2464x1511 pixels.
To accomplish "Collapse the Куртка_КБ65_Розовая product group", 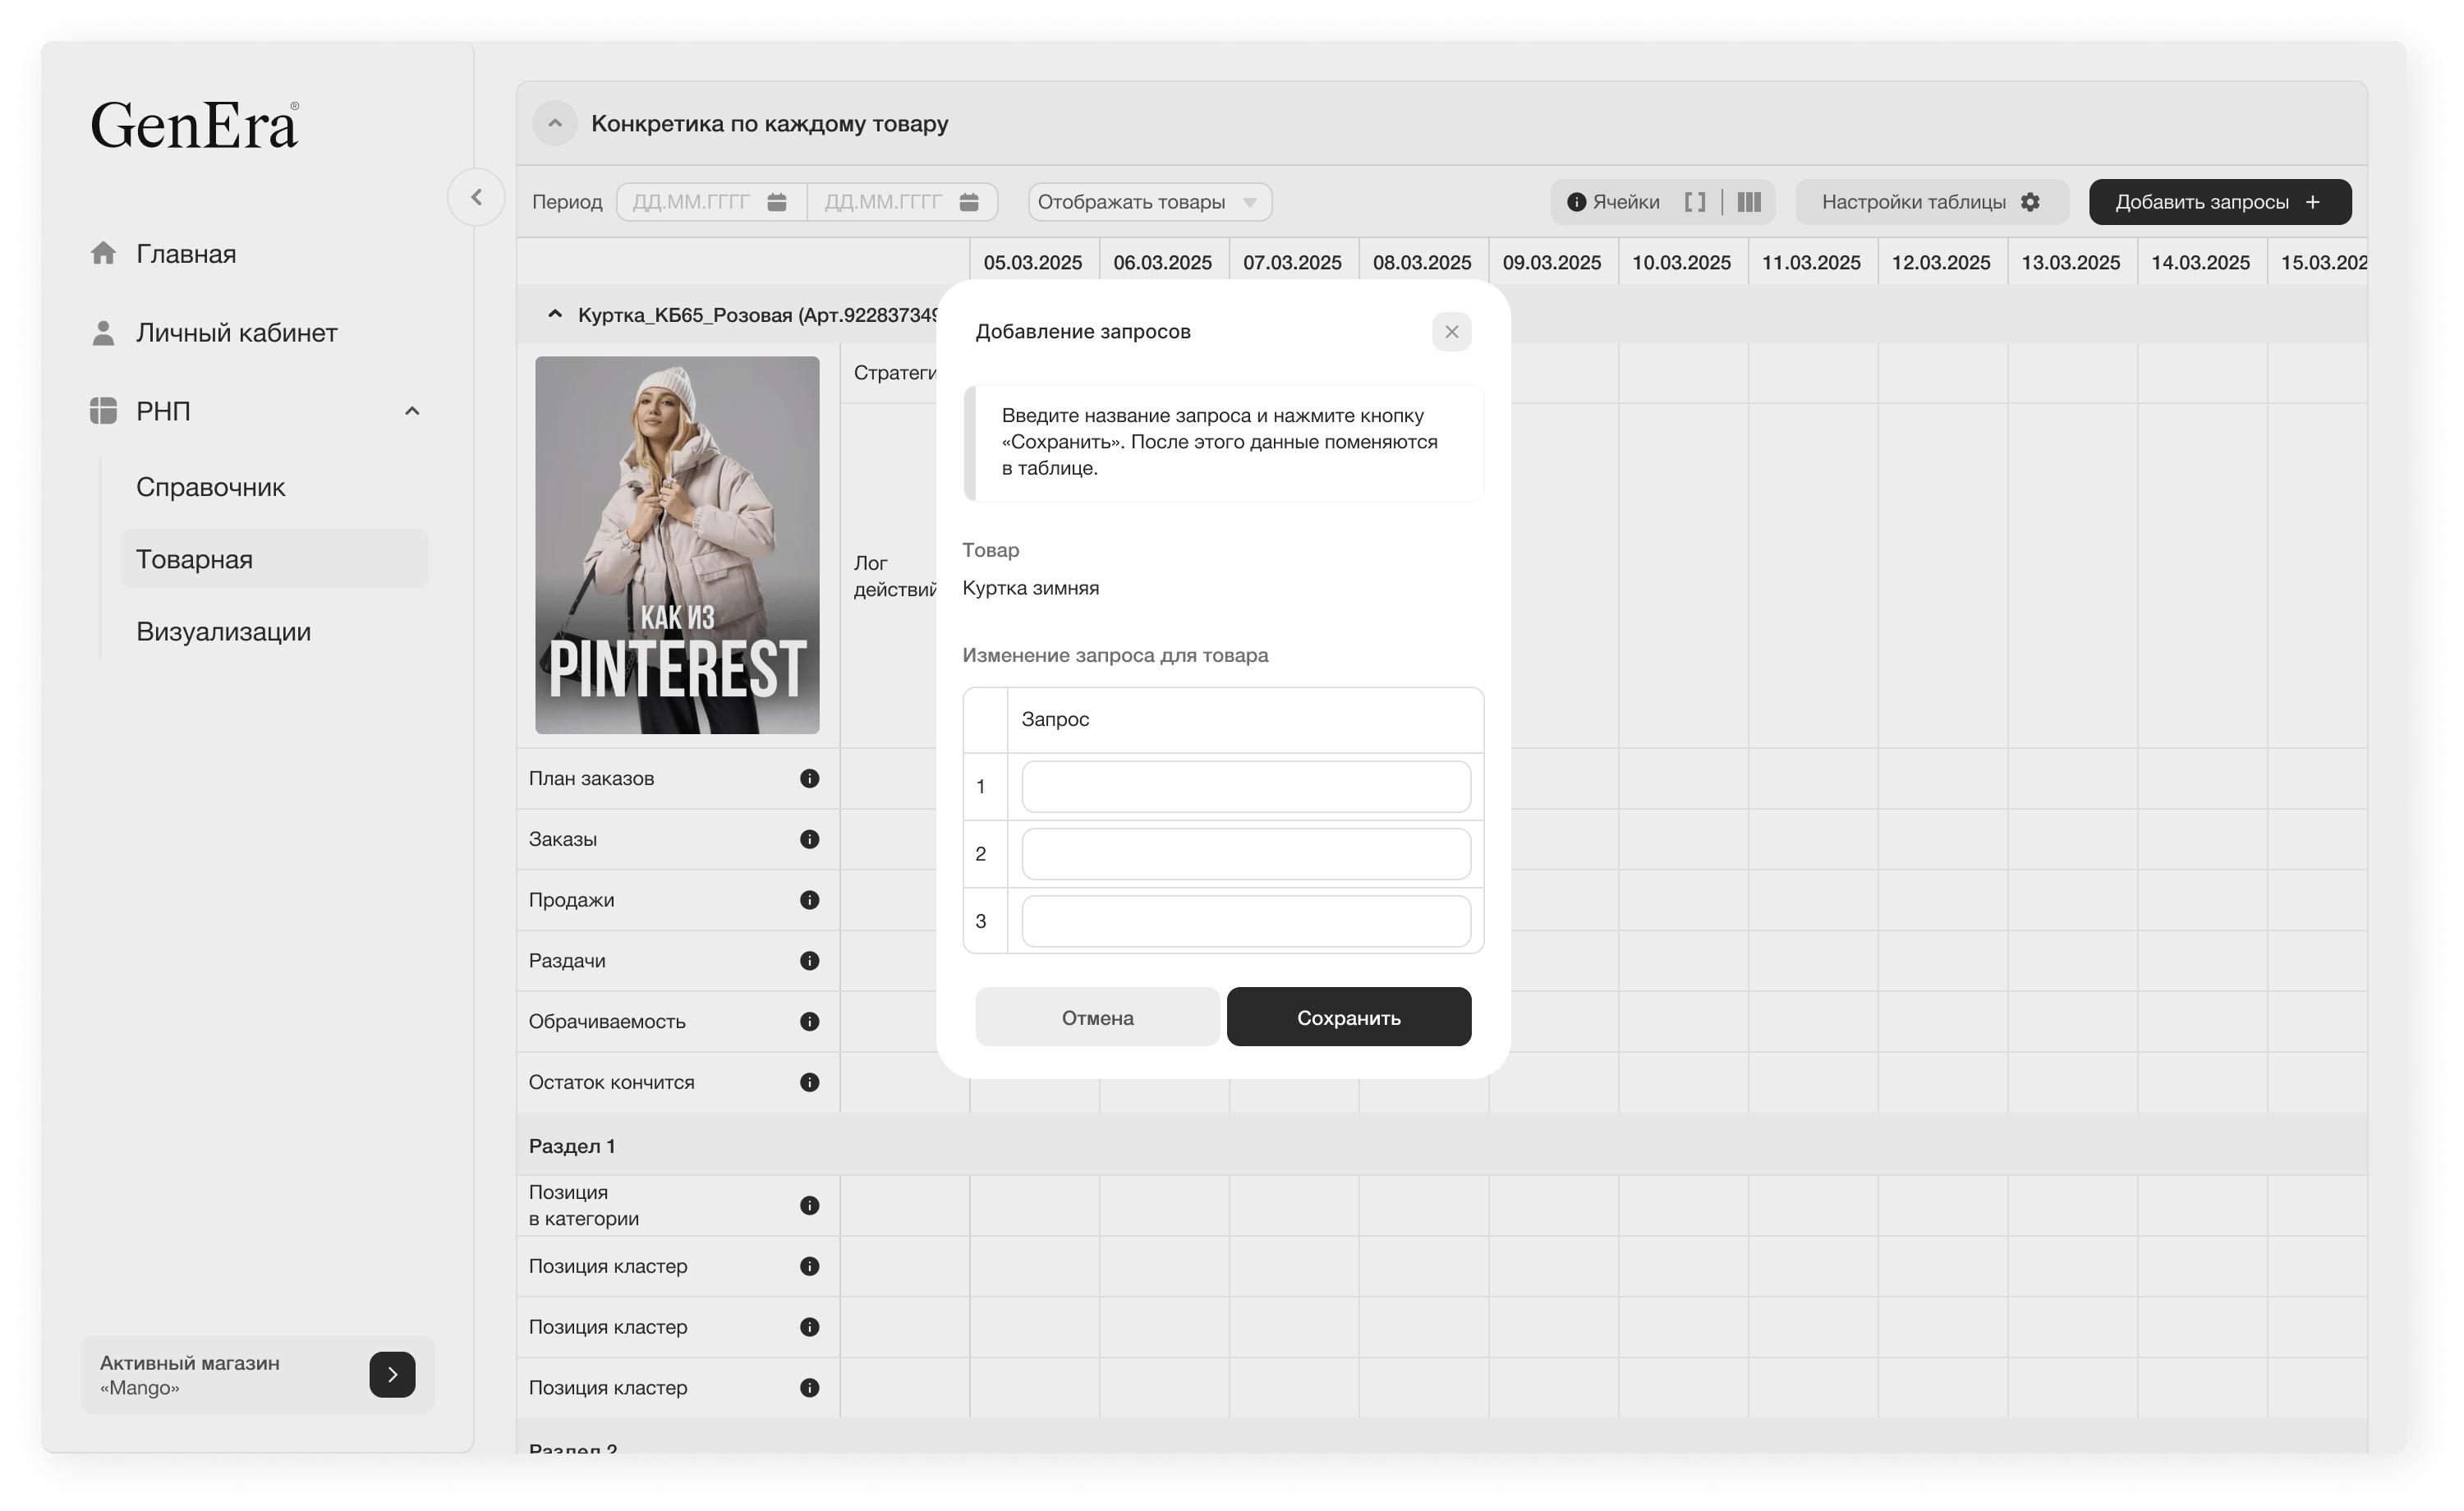I will (555, 314).
